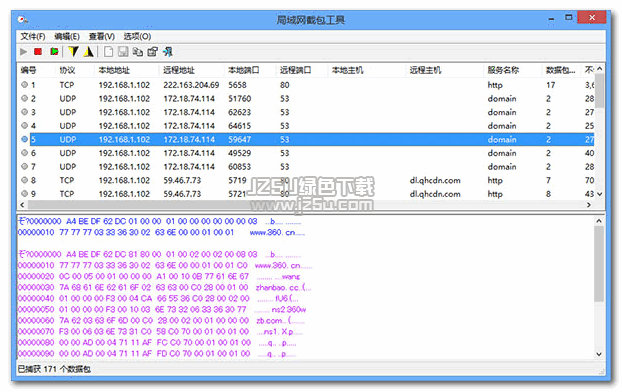Click the 数据包 column header
The height and width of the screenshot is (392, 622).
[560, 70]
